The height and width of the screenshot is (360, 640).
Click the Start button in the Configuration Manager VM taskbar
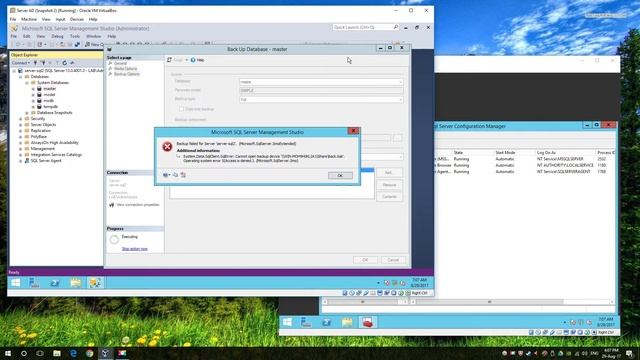pyautogui.click(x=287, y=322)
